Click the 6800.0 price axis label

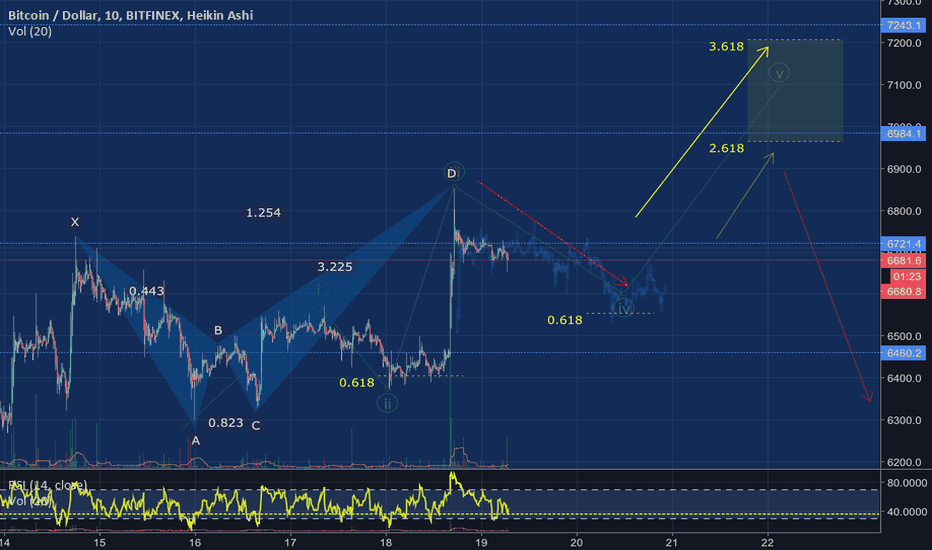pos(904,211)
